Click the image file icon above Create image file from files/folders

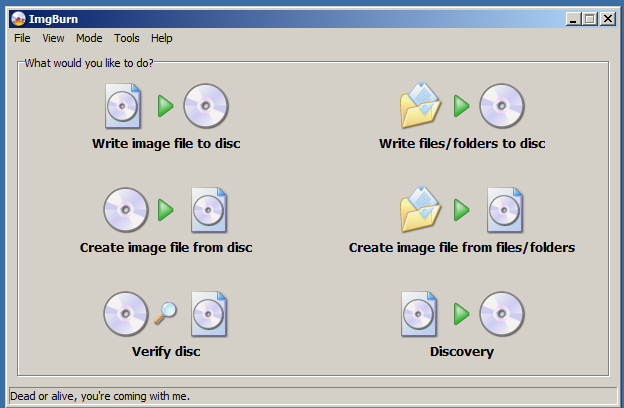pos(505,210)
